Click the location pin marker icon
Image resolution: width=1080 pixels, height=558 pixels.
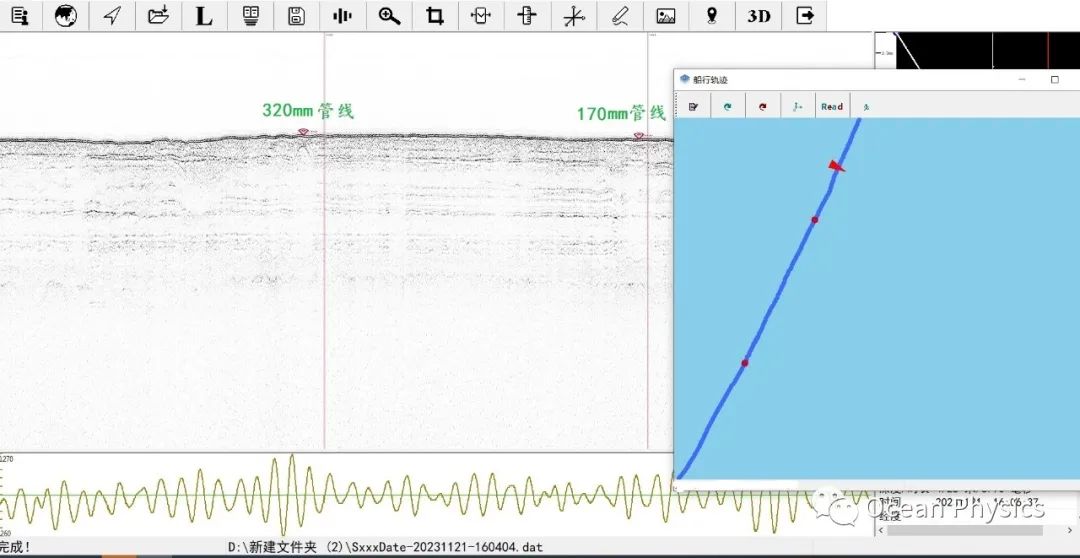(711, 16)
